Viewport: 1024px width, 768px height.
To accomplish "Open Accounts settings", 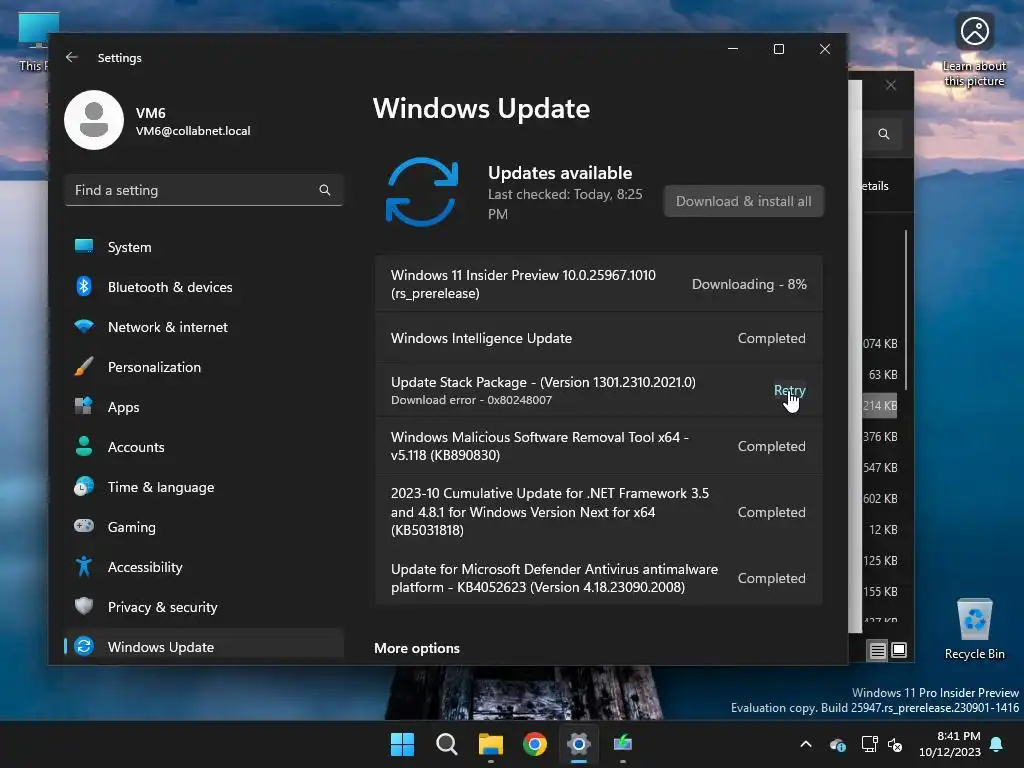I will click(204, 447).
